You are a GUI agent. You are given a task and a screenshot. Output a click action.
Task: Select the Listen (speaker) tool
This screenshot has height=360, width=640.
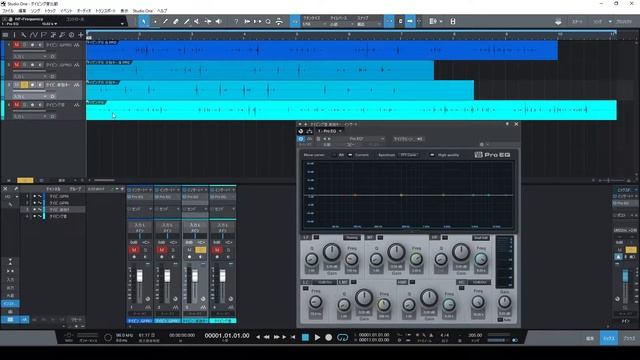coord(218,21)
